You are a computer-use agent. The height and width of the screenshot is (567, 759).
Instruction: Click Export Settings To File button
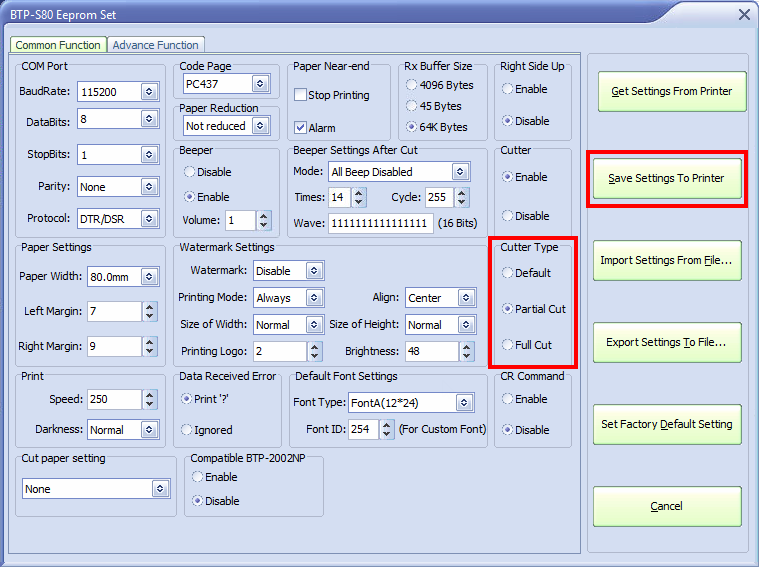(x=667, y=342)
